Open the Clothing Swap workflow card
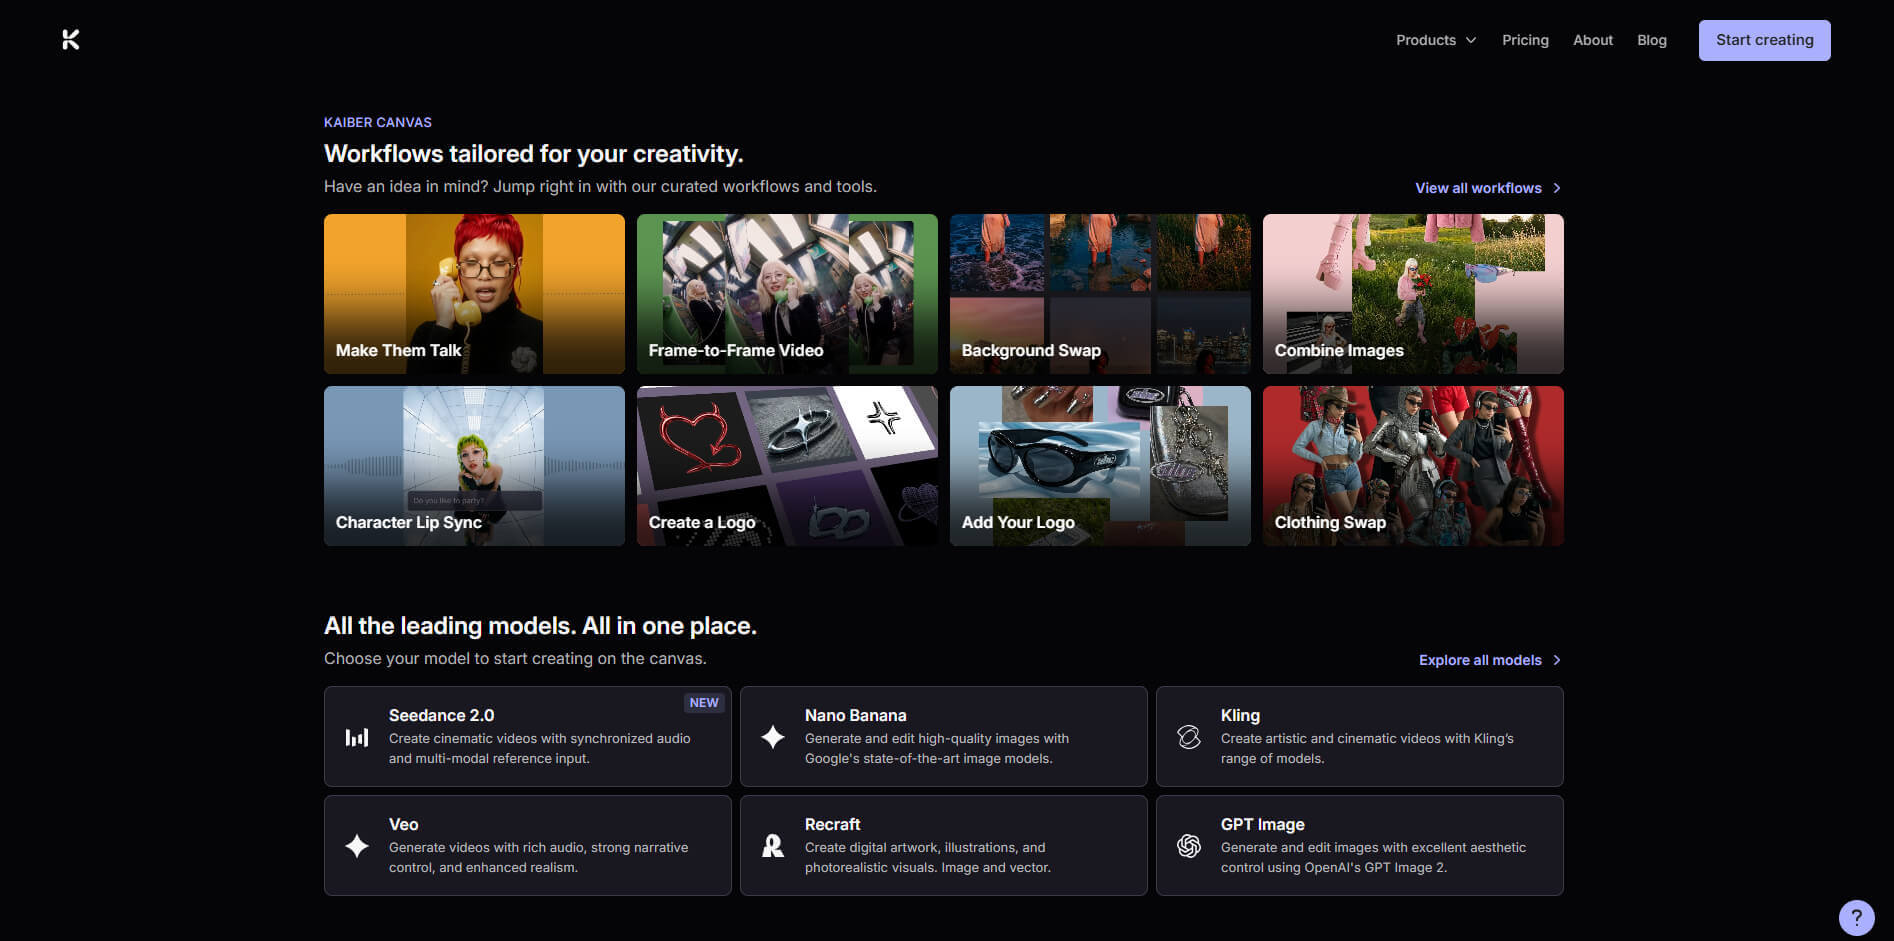Screen dimensions: 1894x941 [1413, 466]
